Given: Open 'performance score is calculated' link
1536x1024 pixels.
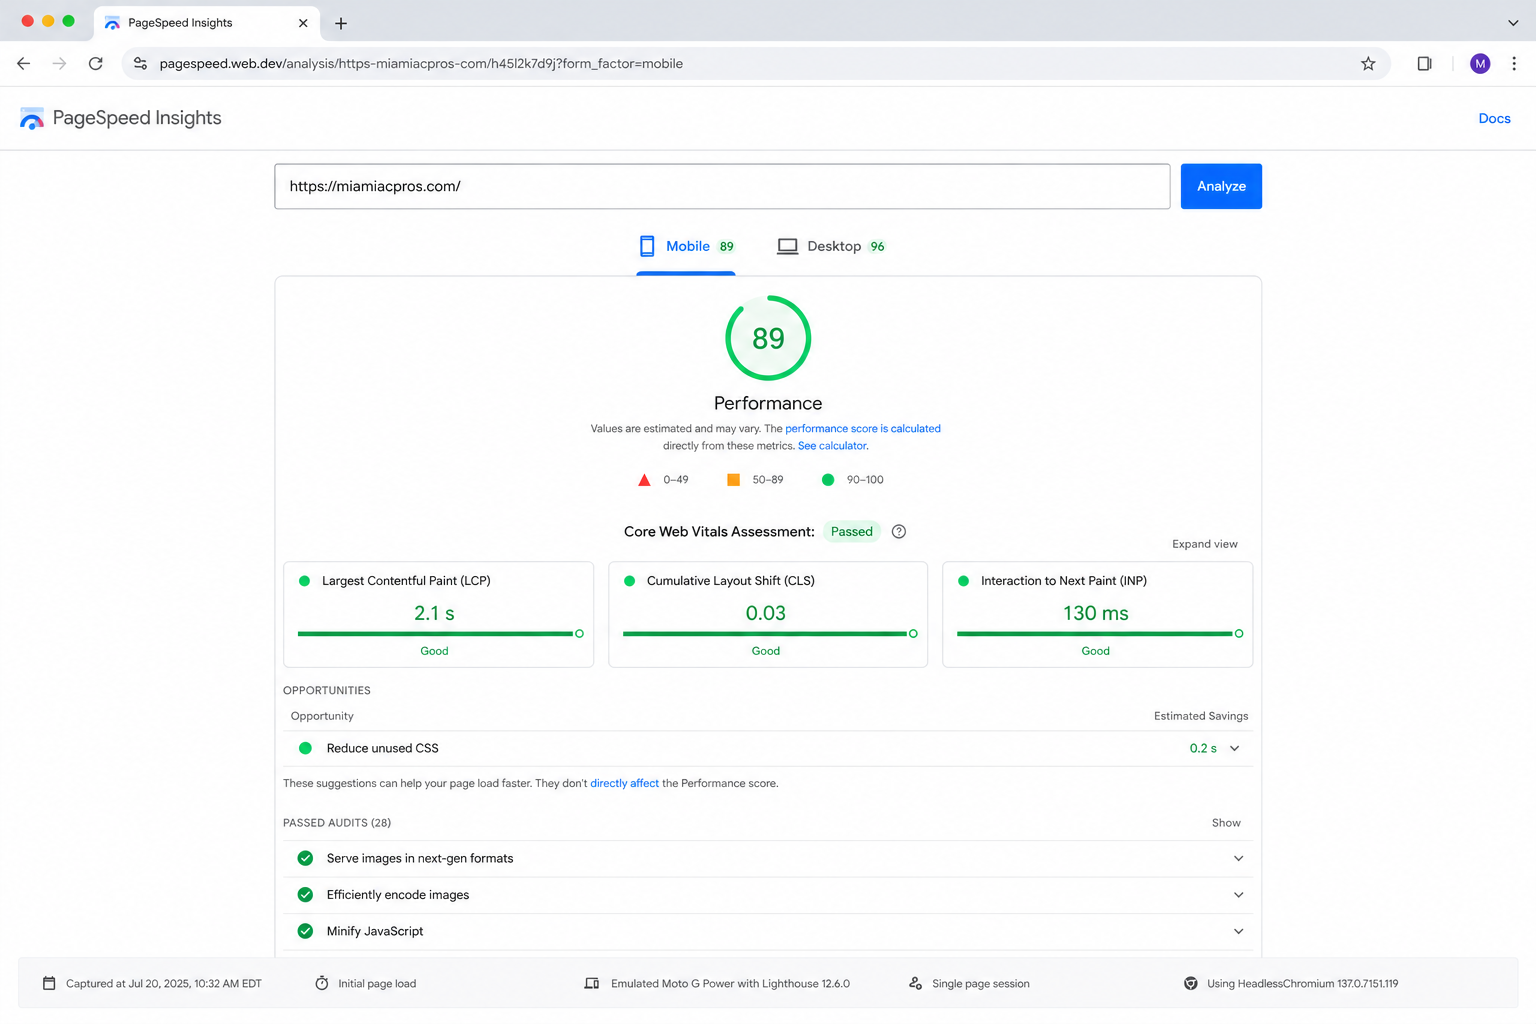Looking at the screenshot, I should click(x=863, y=428).
